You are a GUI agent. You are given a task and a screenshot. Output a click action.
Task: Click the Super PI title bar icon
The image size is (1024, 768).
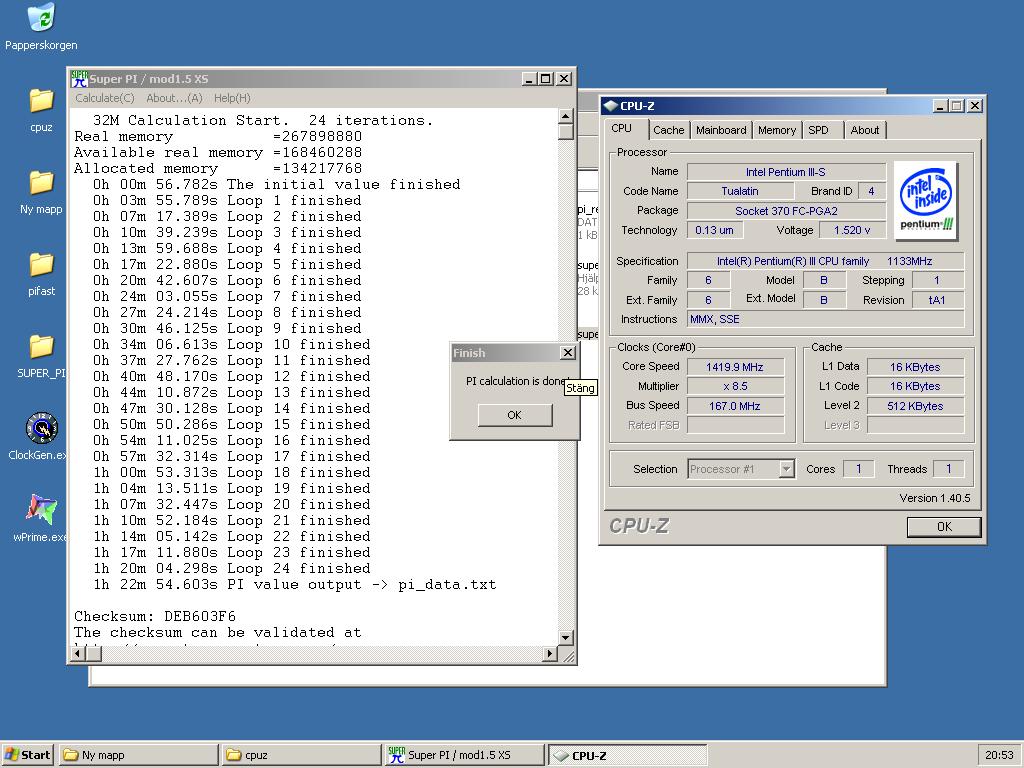pyautogui.click(x=80, y=79)
